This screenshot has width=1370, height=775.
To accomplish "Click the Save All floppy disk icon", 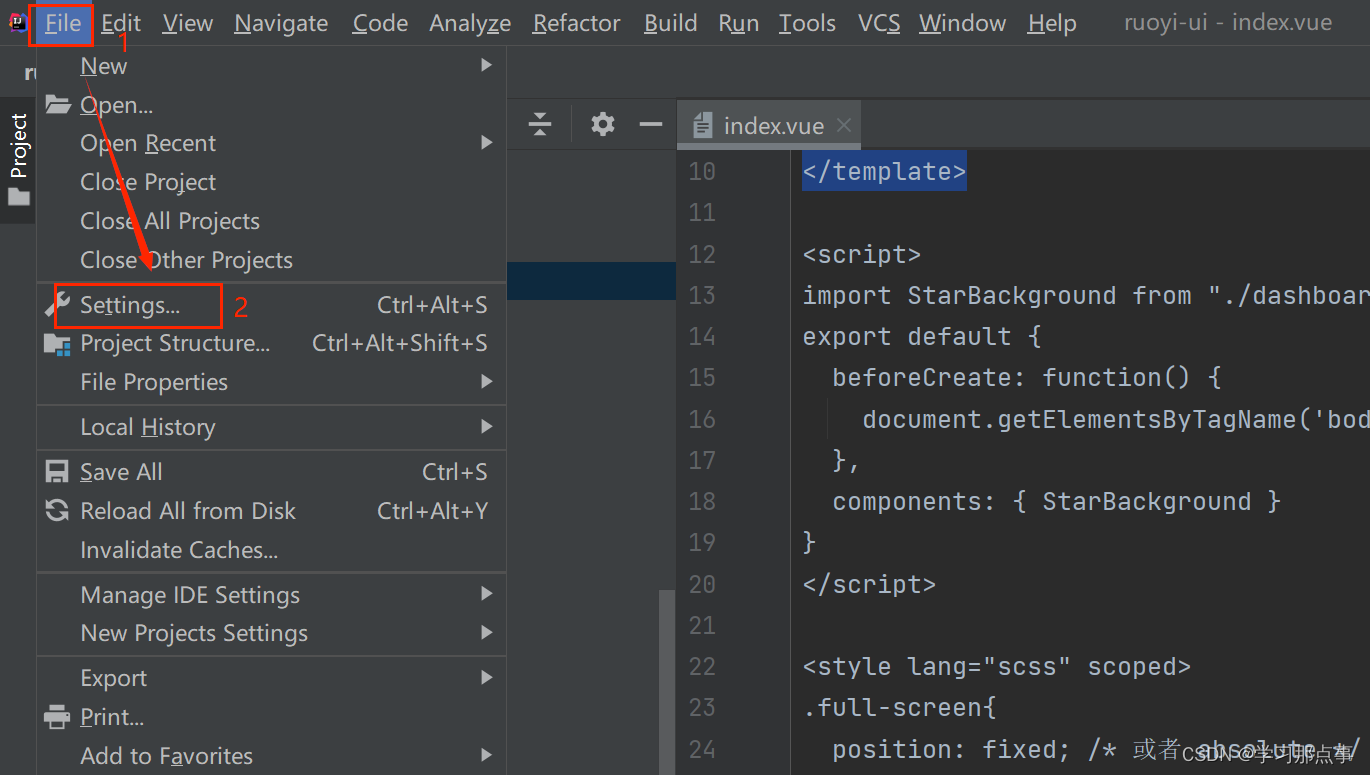I will click(58, 471).
